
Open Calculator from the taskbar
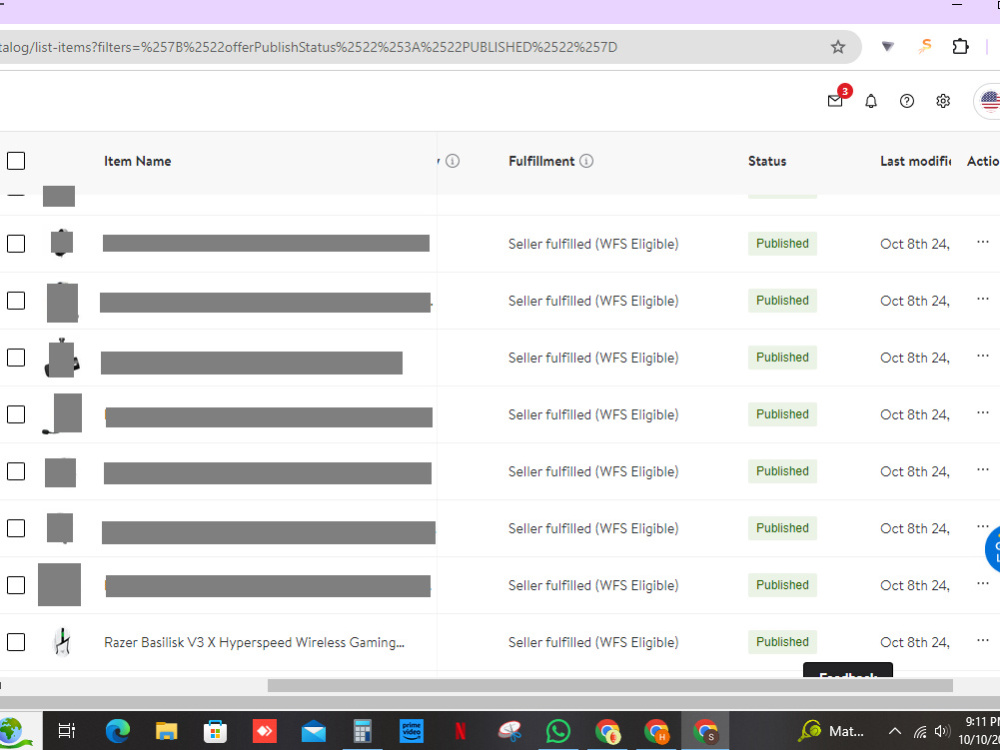[362, 731]
